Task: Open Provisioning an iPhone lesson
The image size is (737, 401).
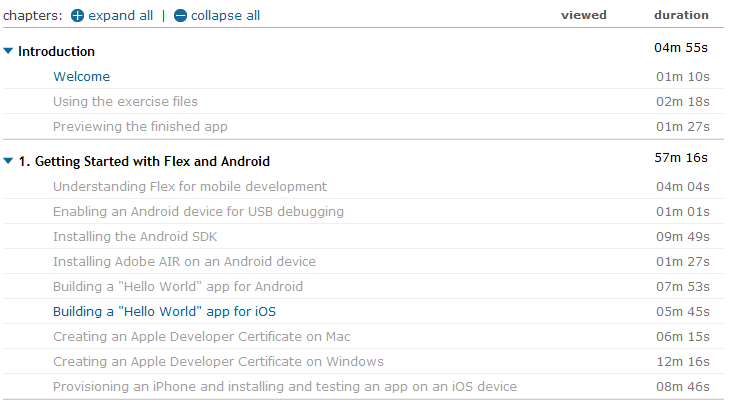Action: coord(284,387)
